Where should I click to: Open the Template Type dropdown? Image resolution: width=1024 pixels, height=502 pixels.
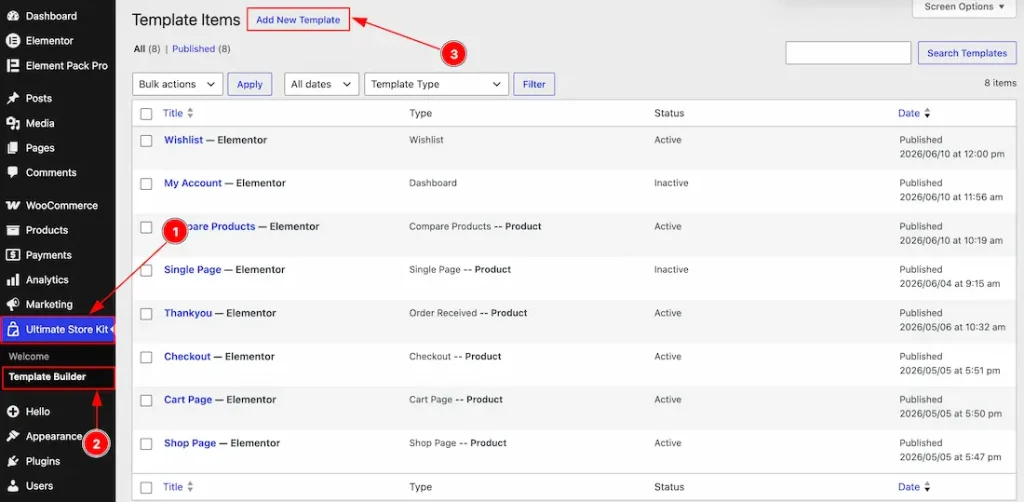tap(436, 84)
